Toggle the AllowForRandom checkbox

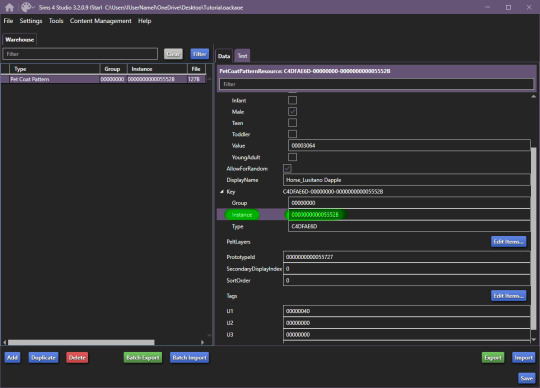287,168
